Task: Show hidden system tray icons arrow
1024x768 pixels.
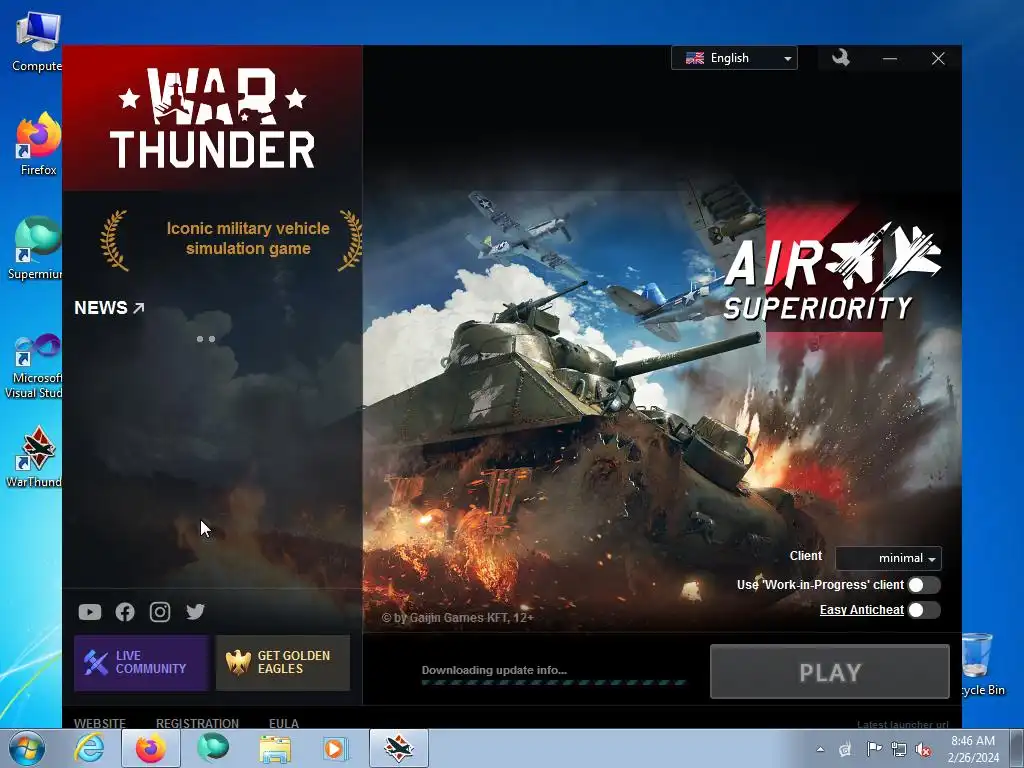Action: pos(820,749)
